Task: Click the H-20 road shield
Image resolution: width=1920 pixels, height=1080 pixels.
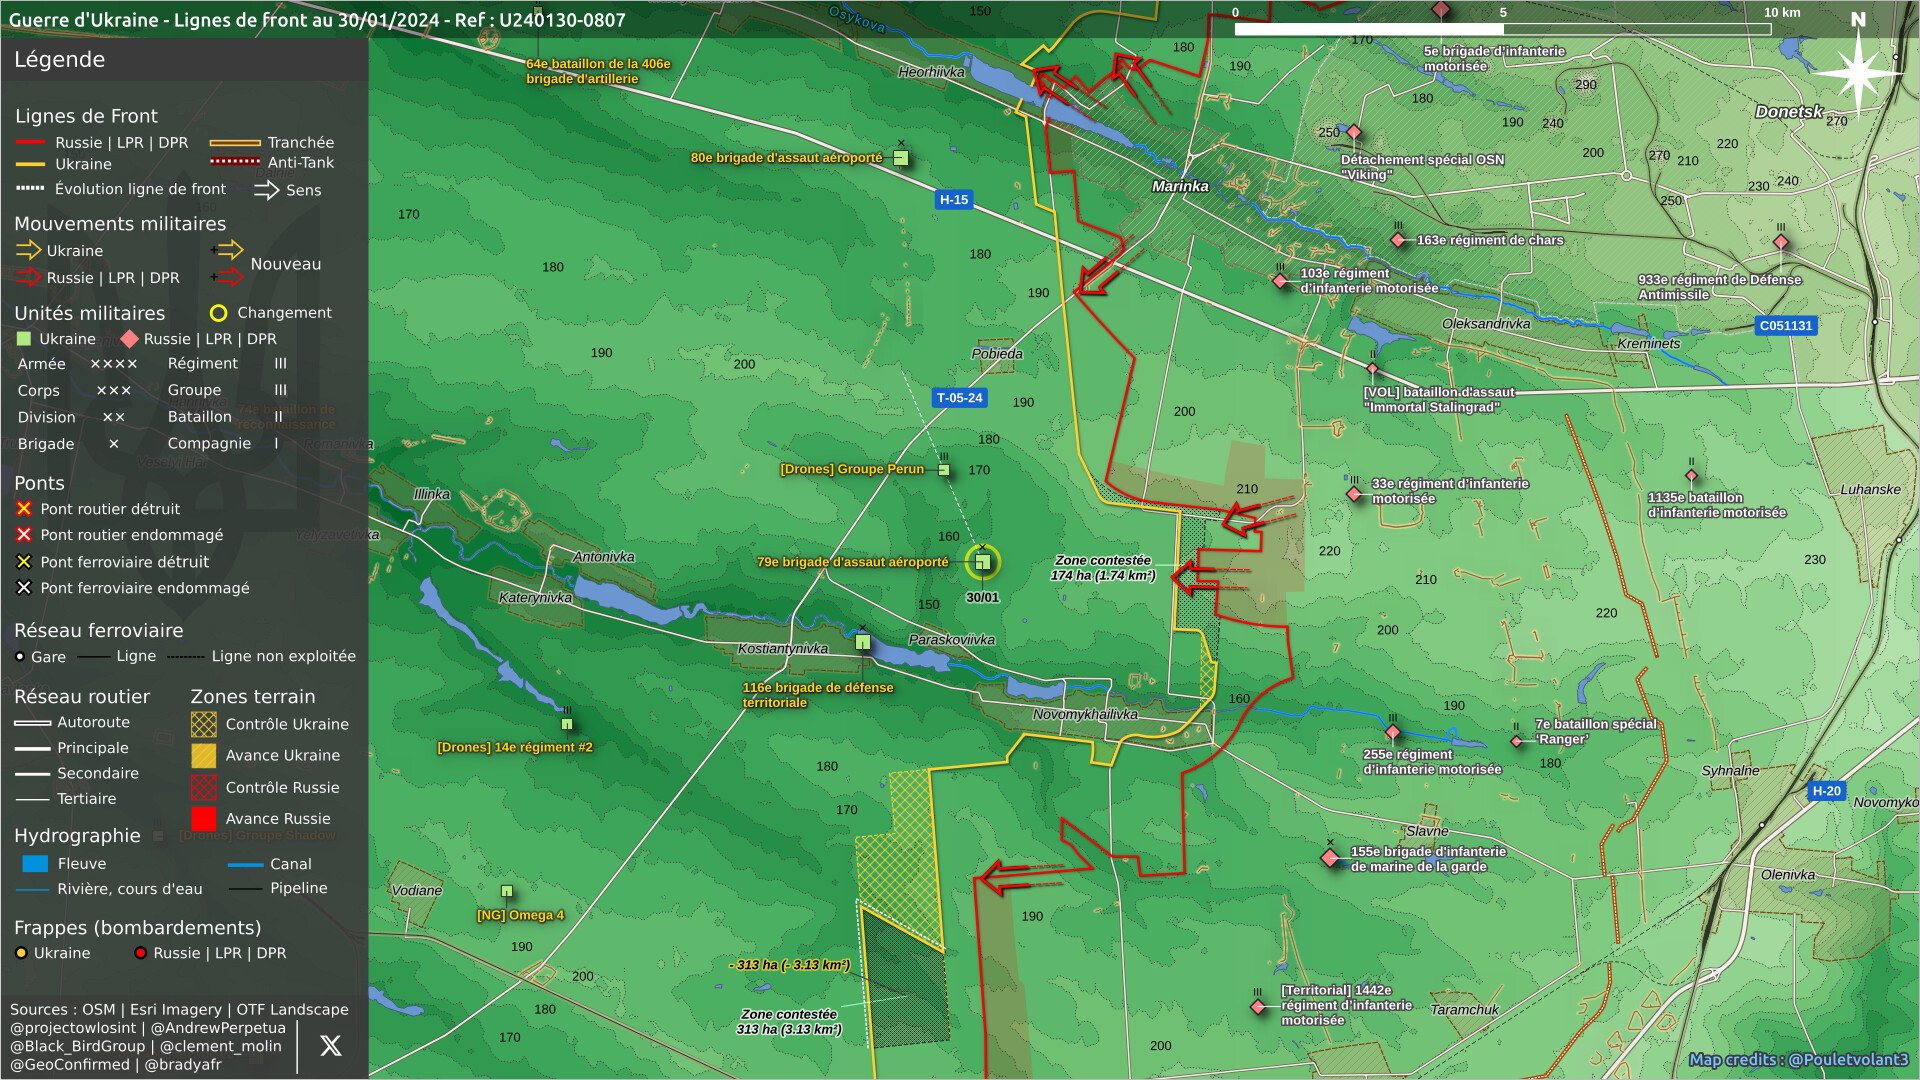Action: (1826, 791)
